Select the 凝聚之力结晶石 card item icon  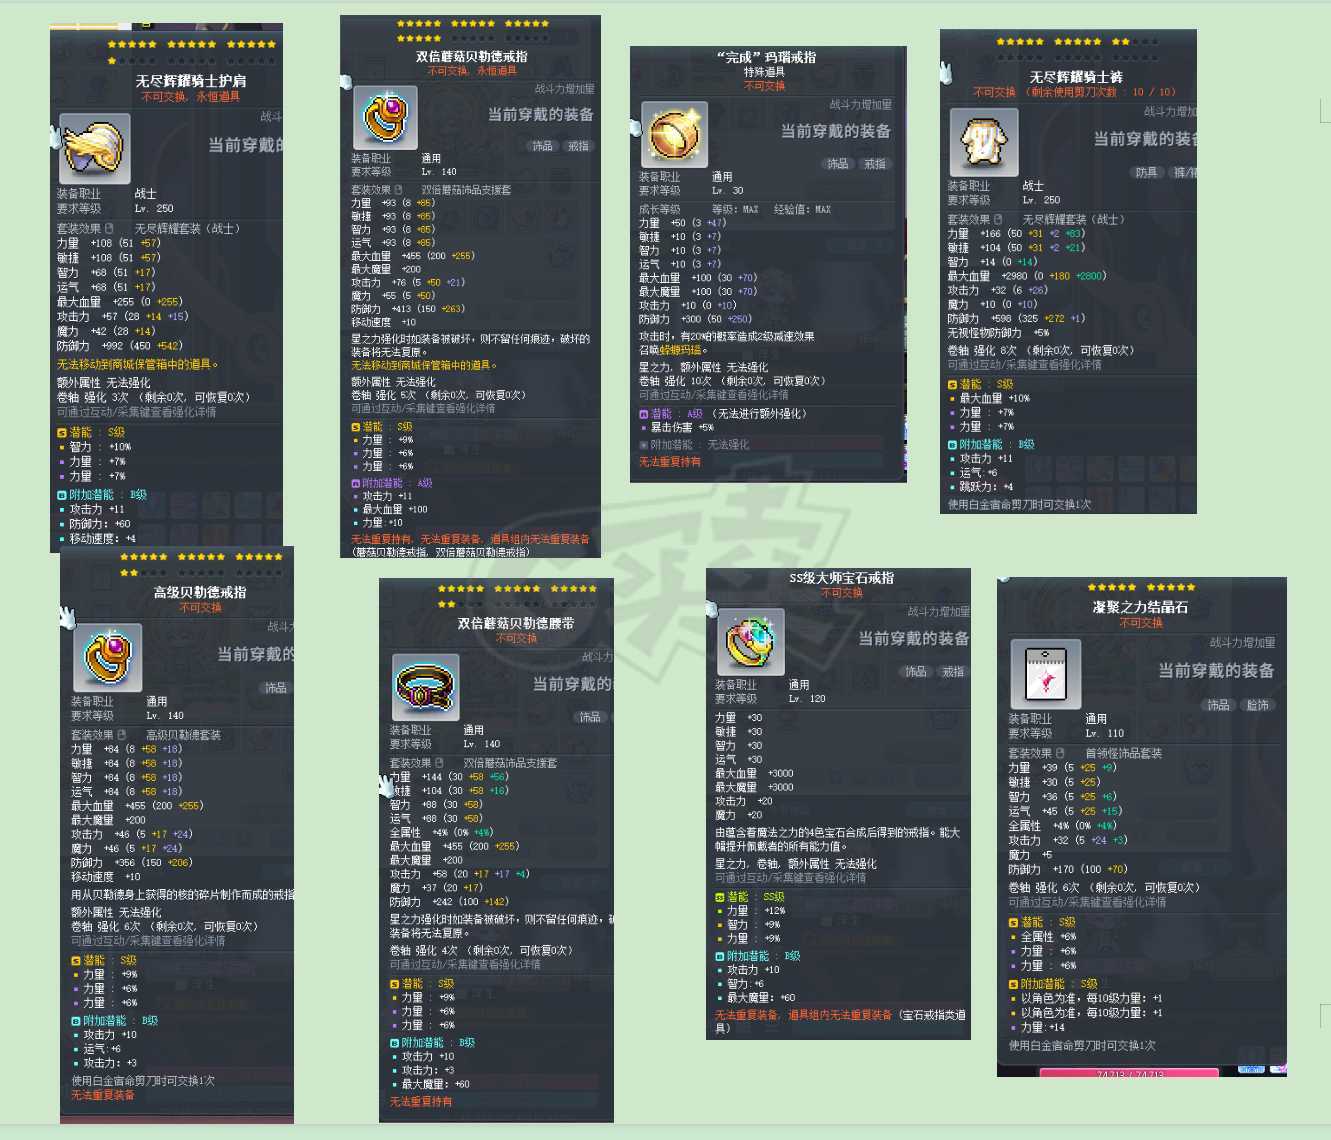point(1045,674)
